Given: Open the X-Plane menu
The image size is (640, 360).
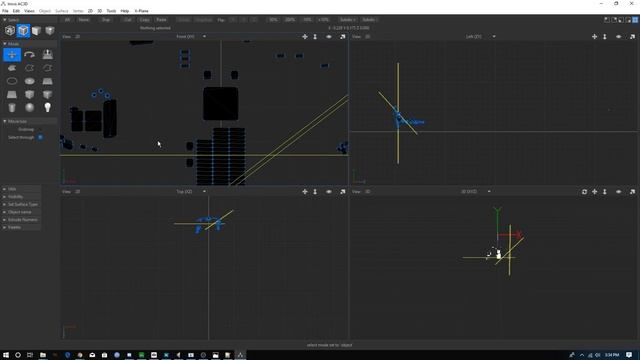Looking at the screenshot, I should [142, 11].
